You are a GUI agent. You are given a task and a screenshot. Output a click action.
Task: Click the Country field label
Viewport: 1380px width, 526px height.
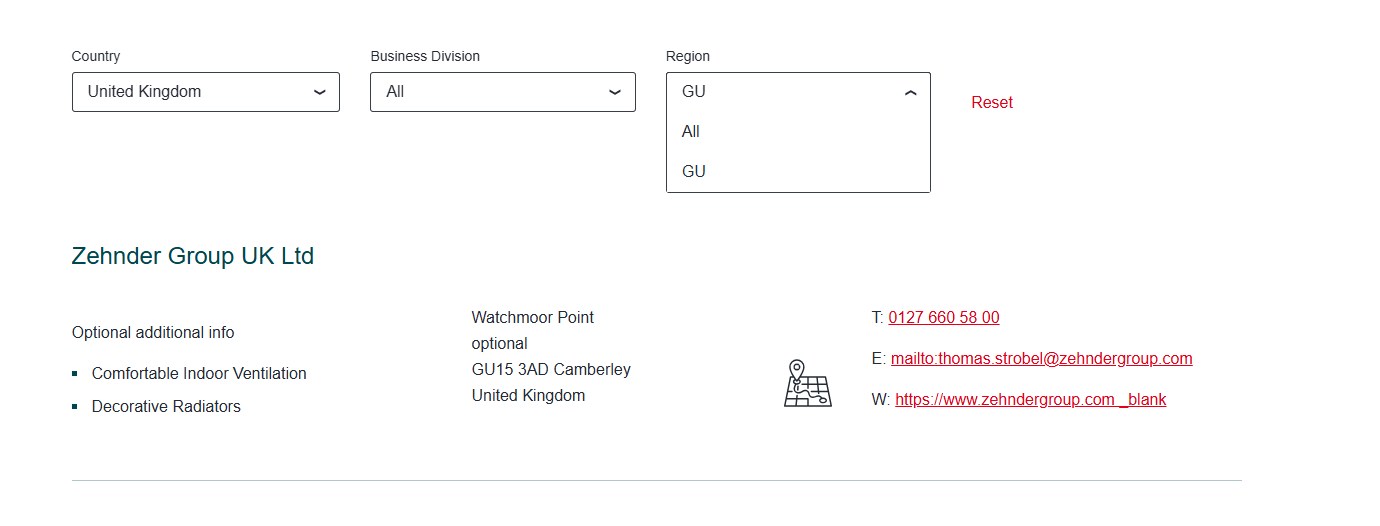click(x=96, y=57)
